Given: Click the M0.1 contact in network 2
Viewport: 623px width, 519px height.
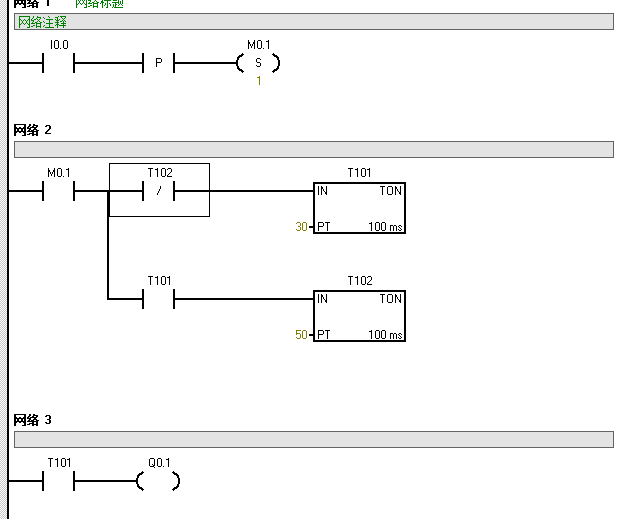Looking at the screenshot, I should [x=58, y=191].
